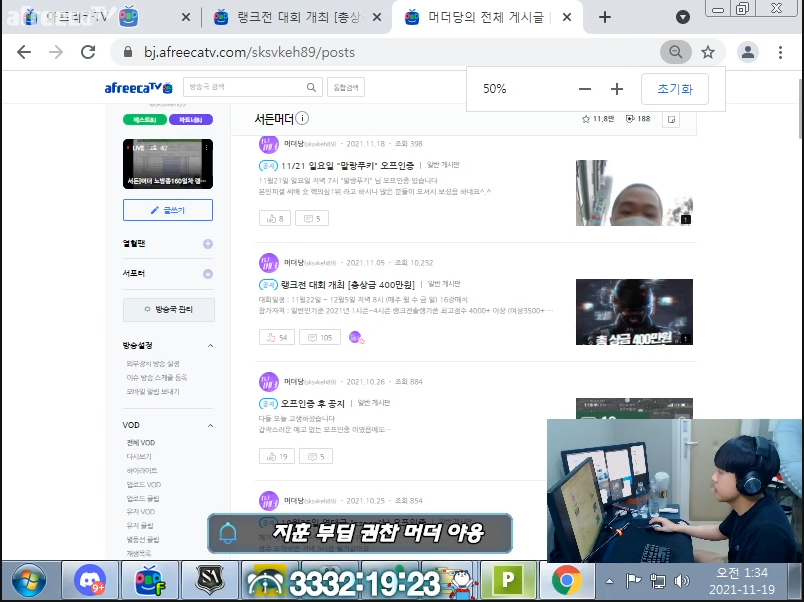Click the zoom magnifier icon in address bar
The width and height of the screenshot is (804, 602).
tap(676, 52)
